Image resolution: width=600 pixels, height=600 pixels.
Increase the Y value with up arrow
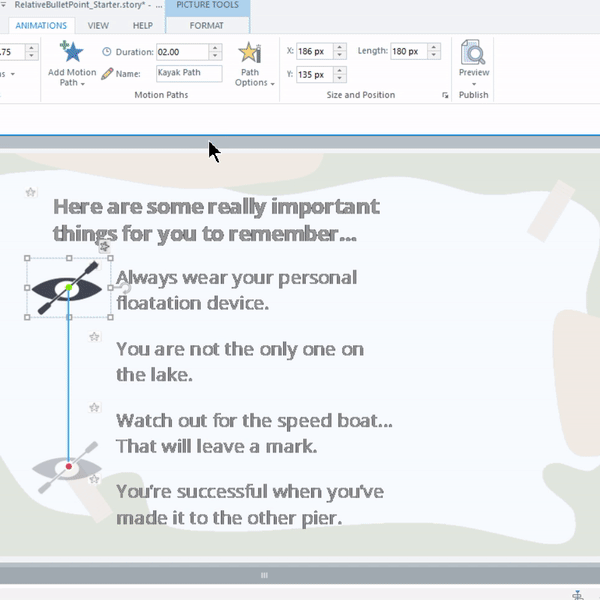click(339, 70)
